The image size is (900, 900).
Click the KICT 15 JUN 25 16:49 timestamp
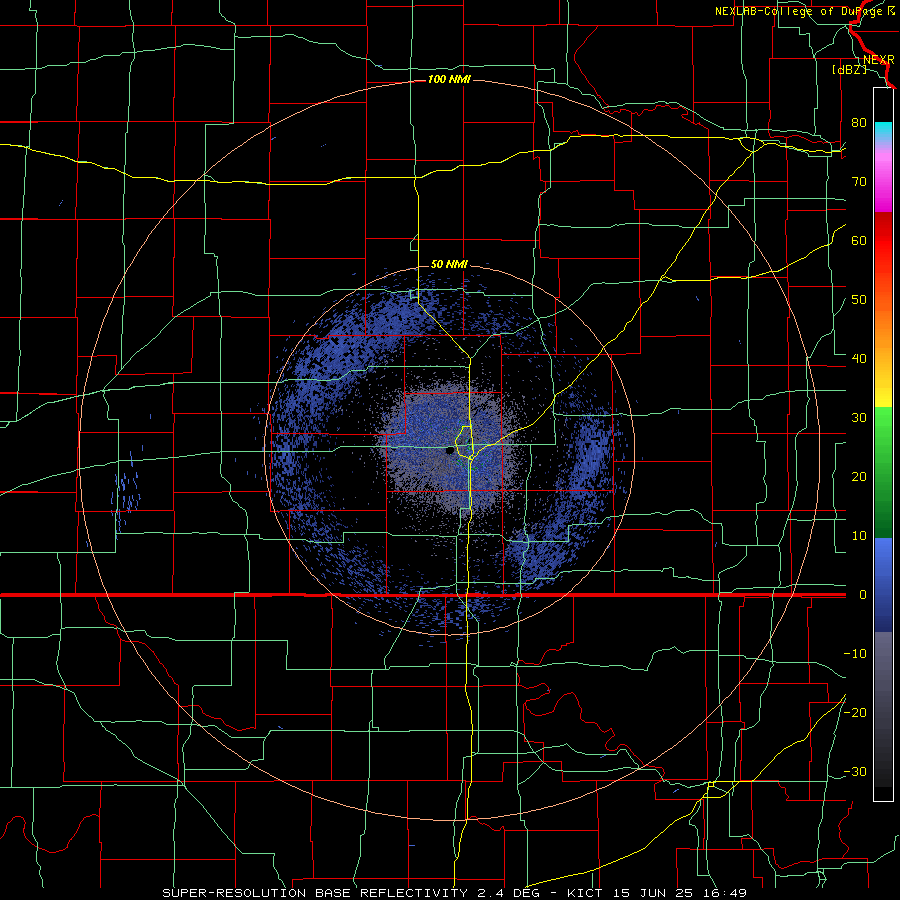point(657,893)
